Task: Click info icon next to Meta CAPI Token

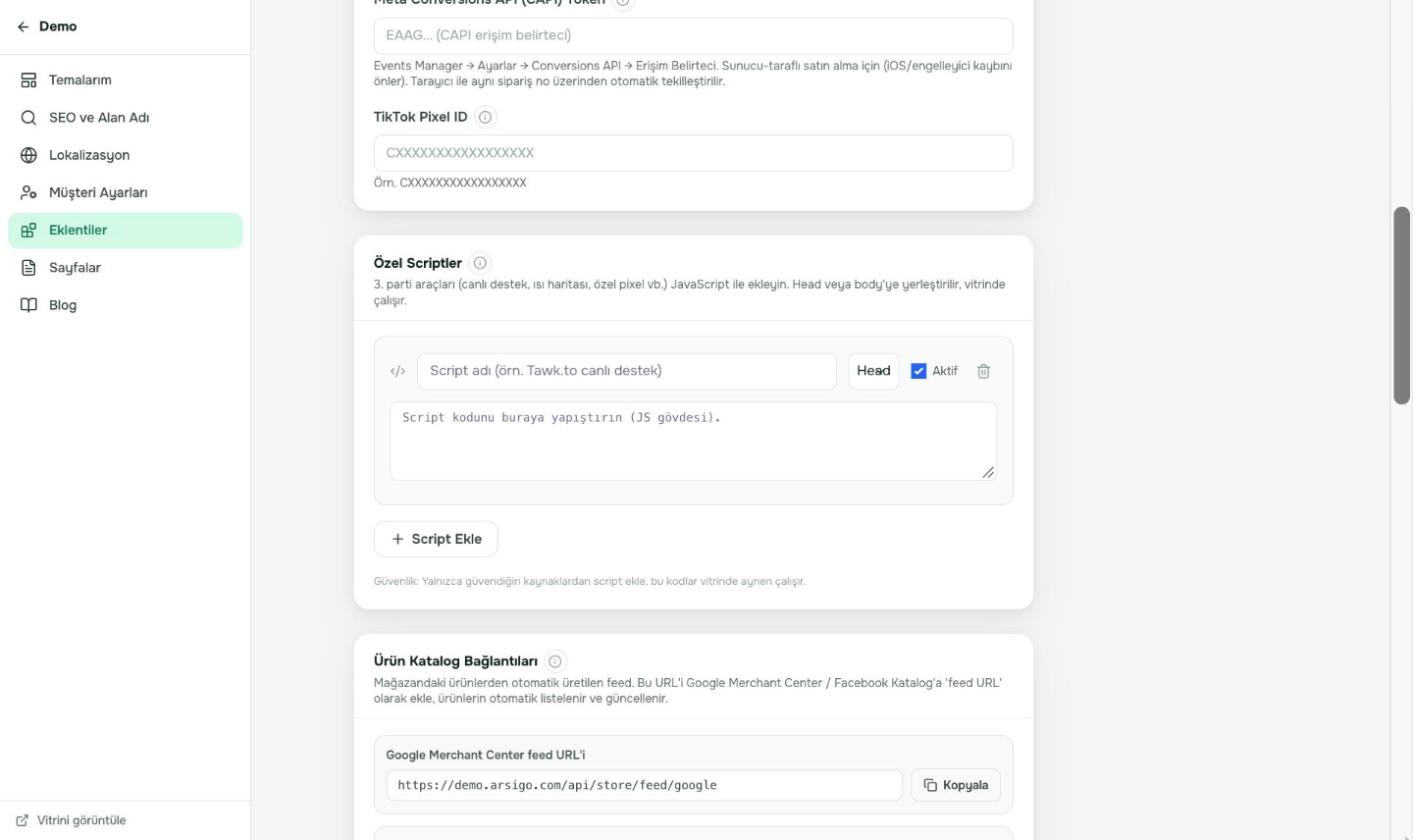Action: [x=623, y=3]
